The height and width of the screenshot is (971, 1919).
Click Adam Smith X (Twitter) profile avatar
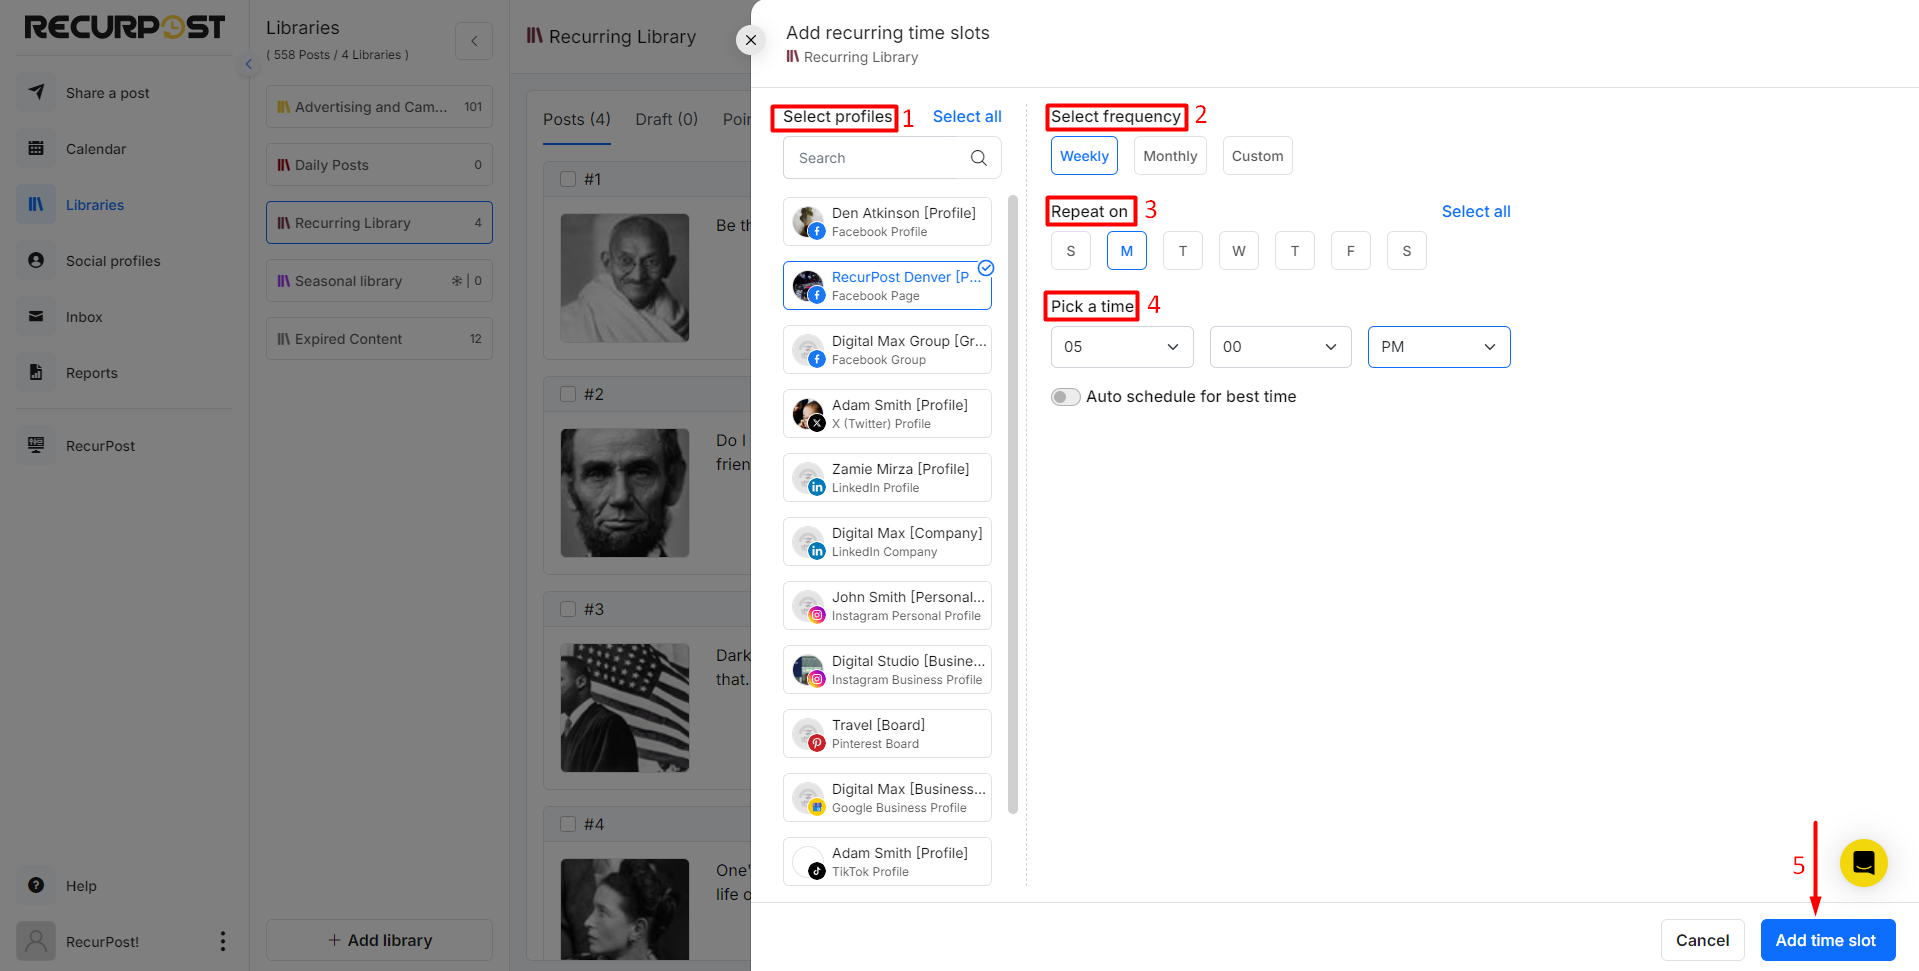pyautogui.click(x=808, y=413)
